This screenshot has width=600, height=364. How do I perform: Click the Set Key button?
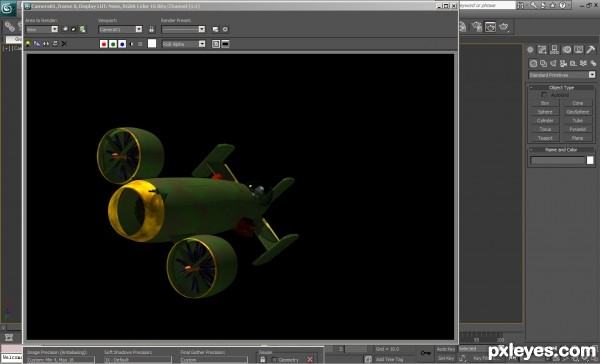pyautogui.click(x=446, y=358)
